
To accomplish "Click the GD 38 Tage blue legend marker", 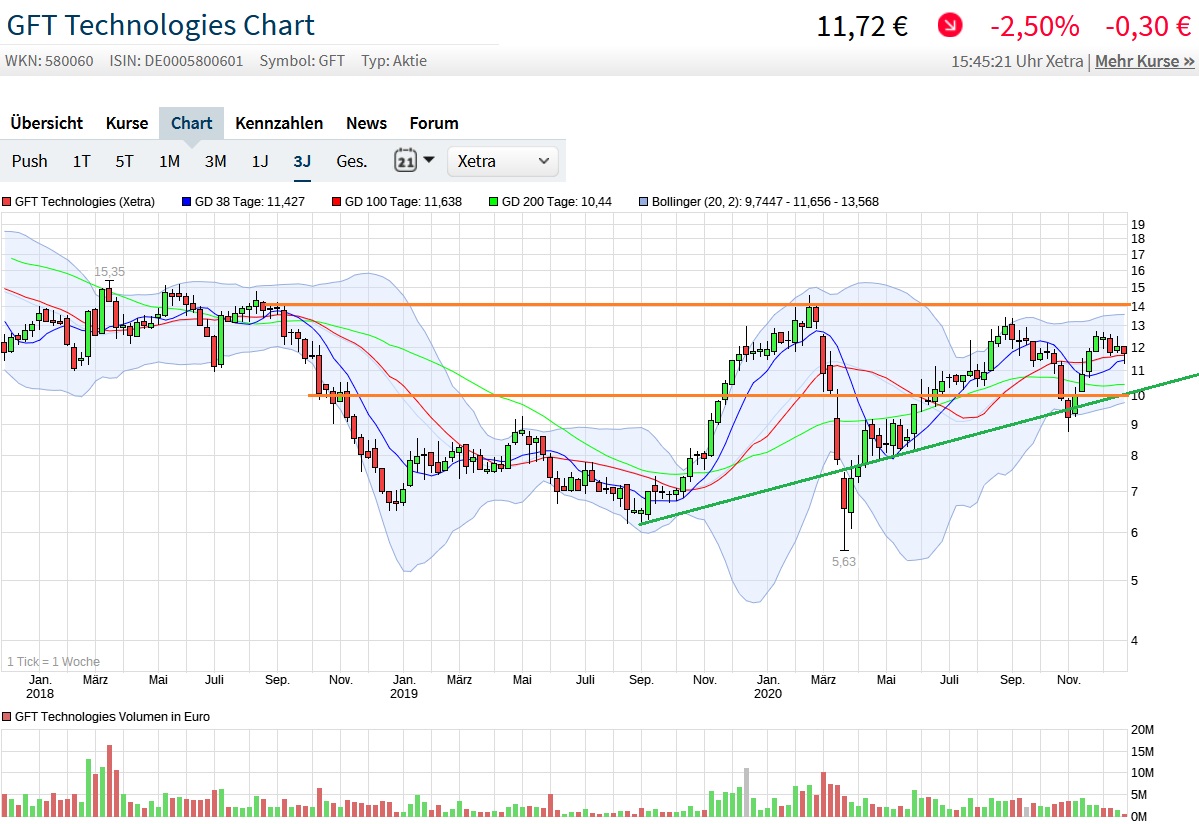I will click(186, 202).
